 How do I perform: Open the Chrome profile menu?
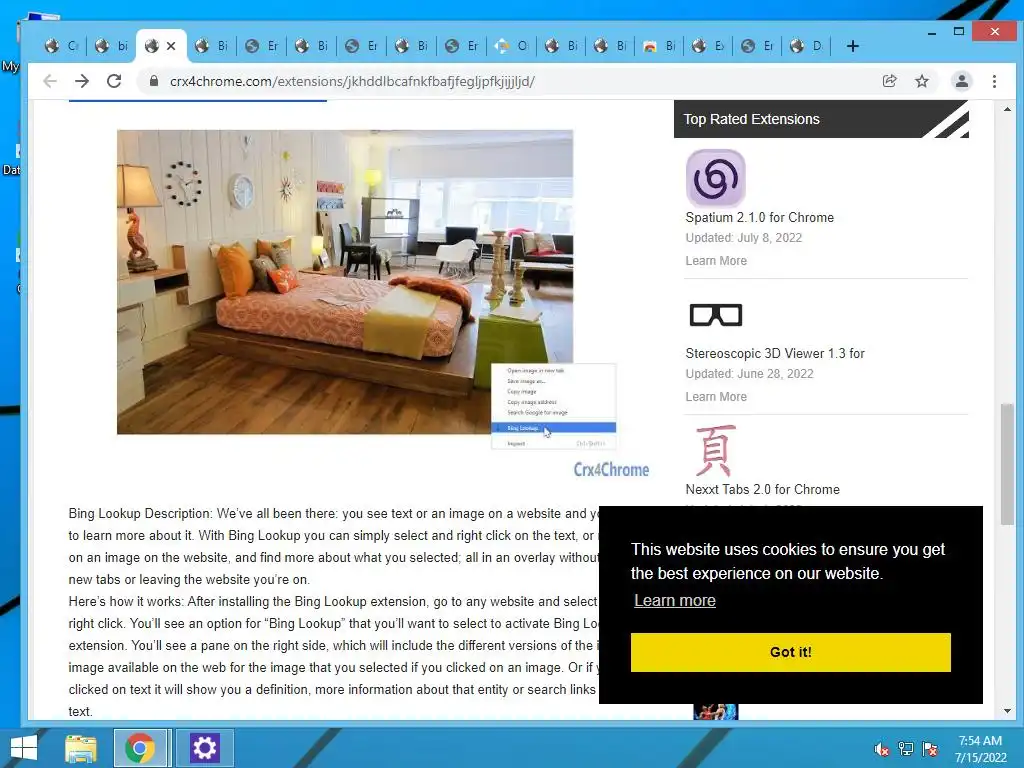click(961, 81)
